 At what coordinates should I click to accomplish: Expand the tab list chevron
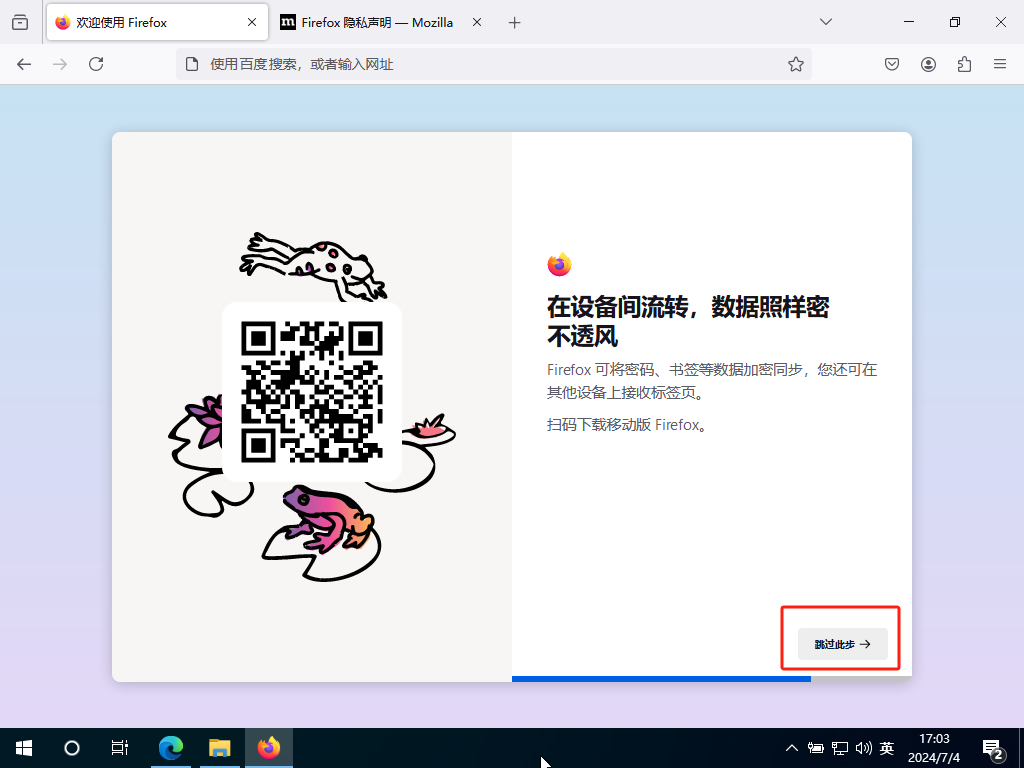(x=826, y=22)
